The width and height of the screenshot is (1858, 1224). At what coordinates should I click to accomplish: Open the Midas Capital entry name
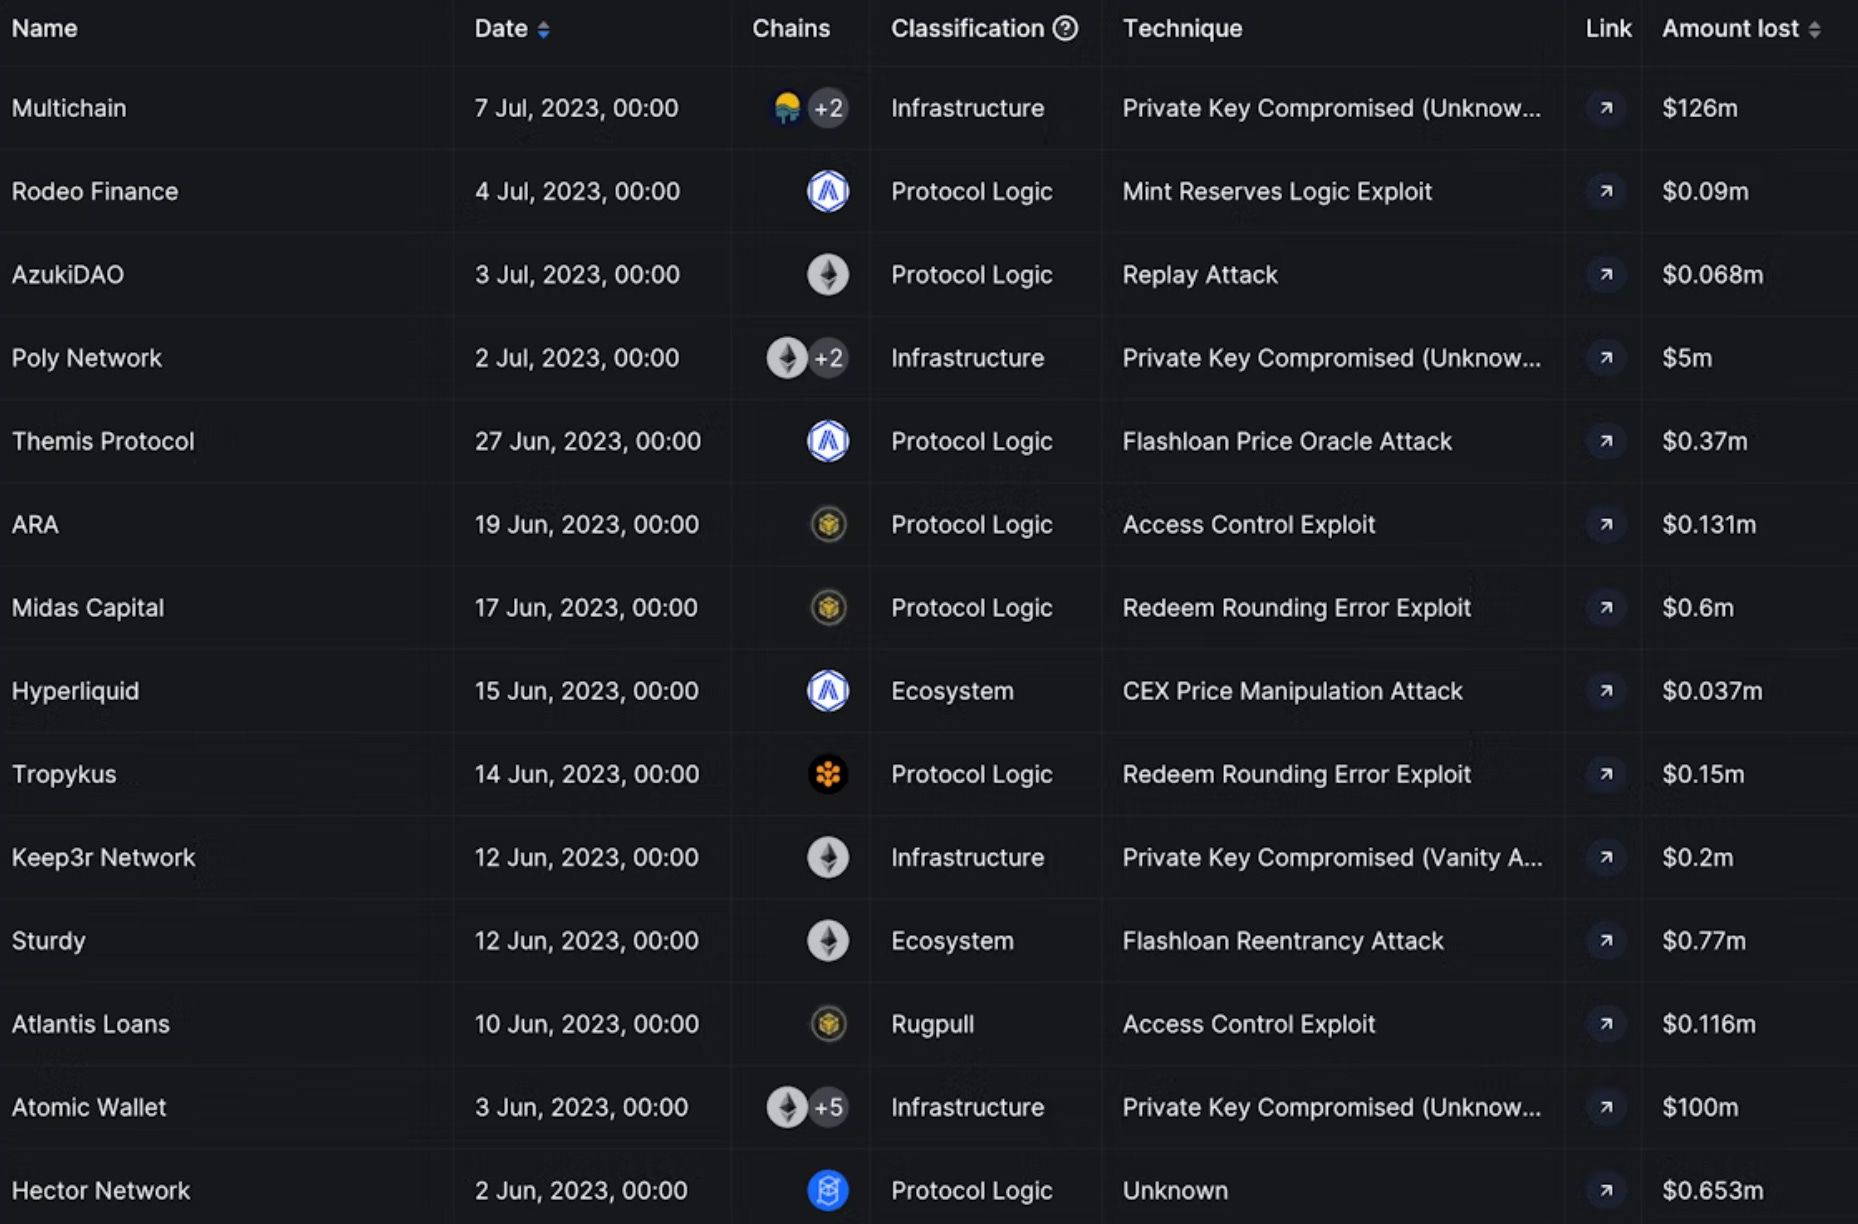coord(88,608)
